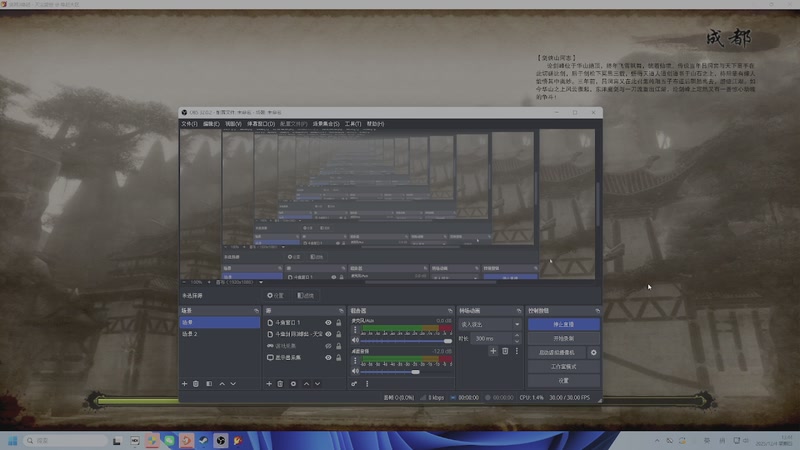Open scene filters icon in Scenes panel

click(x=209, y=384)
